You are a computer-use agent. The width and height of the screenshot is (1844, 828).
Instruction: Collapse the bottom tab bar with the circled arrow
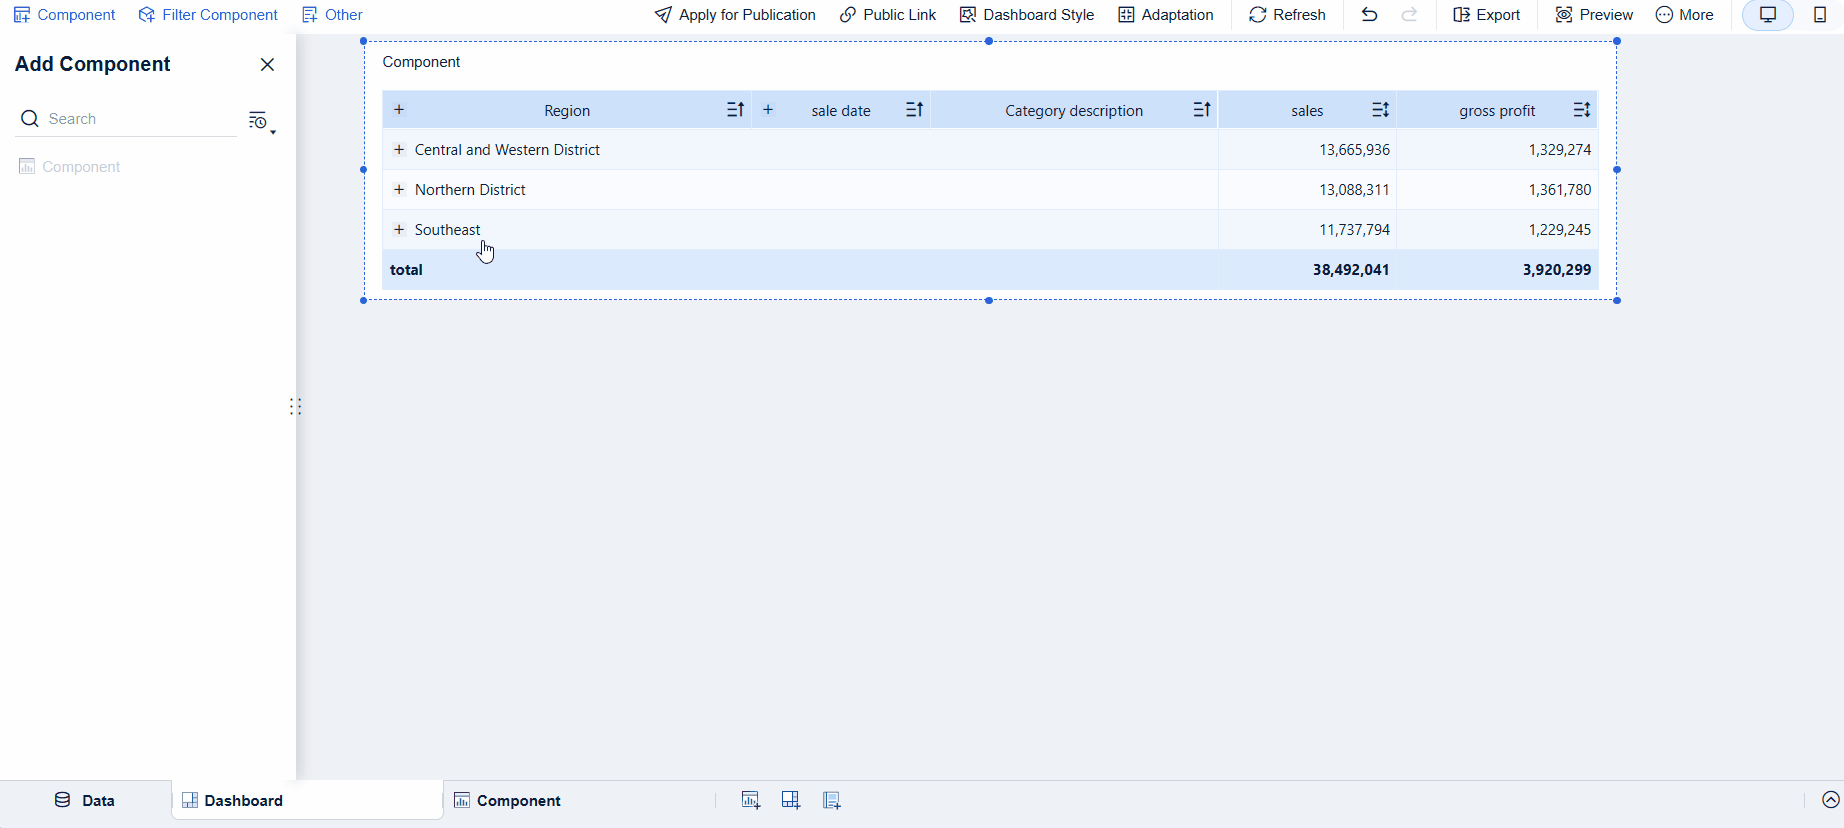coord(1831,800)
